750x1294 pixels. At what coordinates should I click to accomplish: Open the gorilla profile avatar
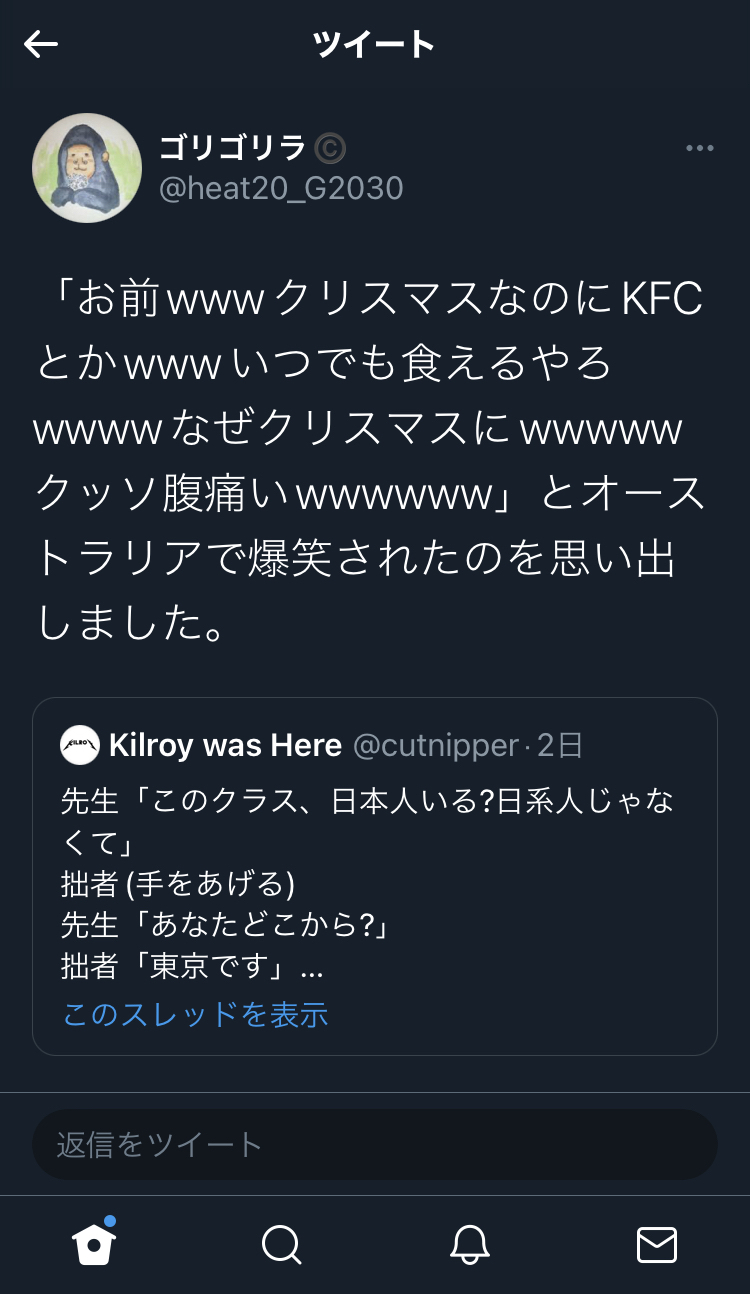[x=87, y=168]
